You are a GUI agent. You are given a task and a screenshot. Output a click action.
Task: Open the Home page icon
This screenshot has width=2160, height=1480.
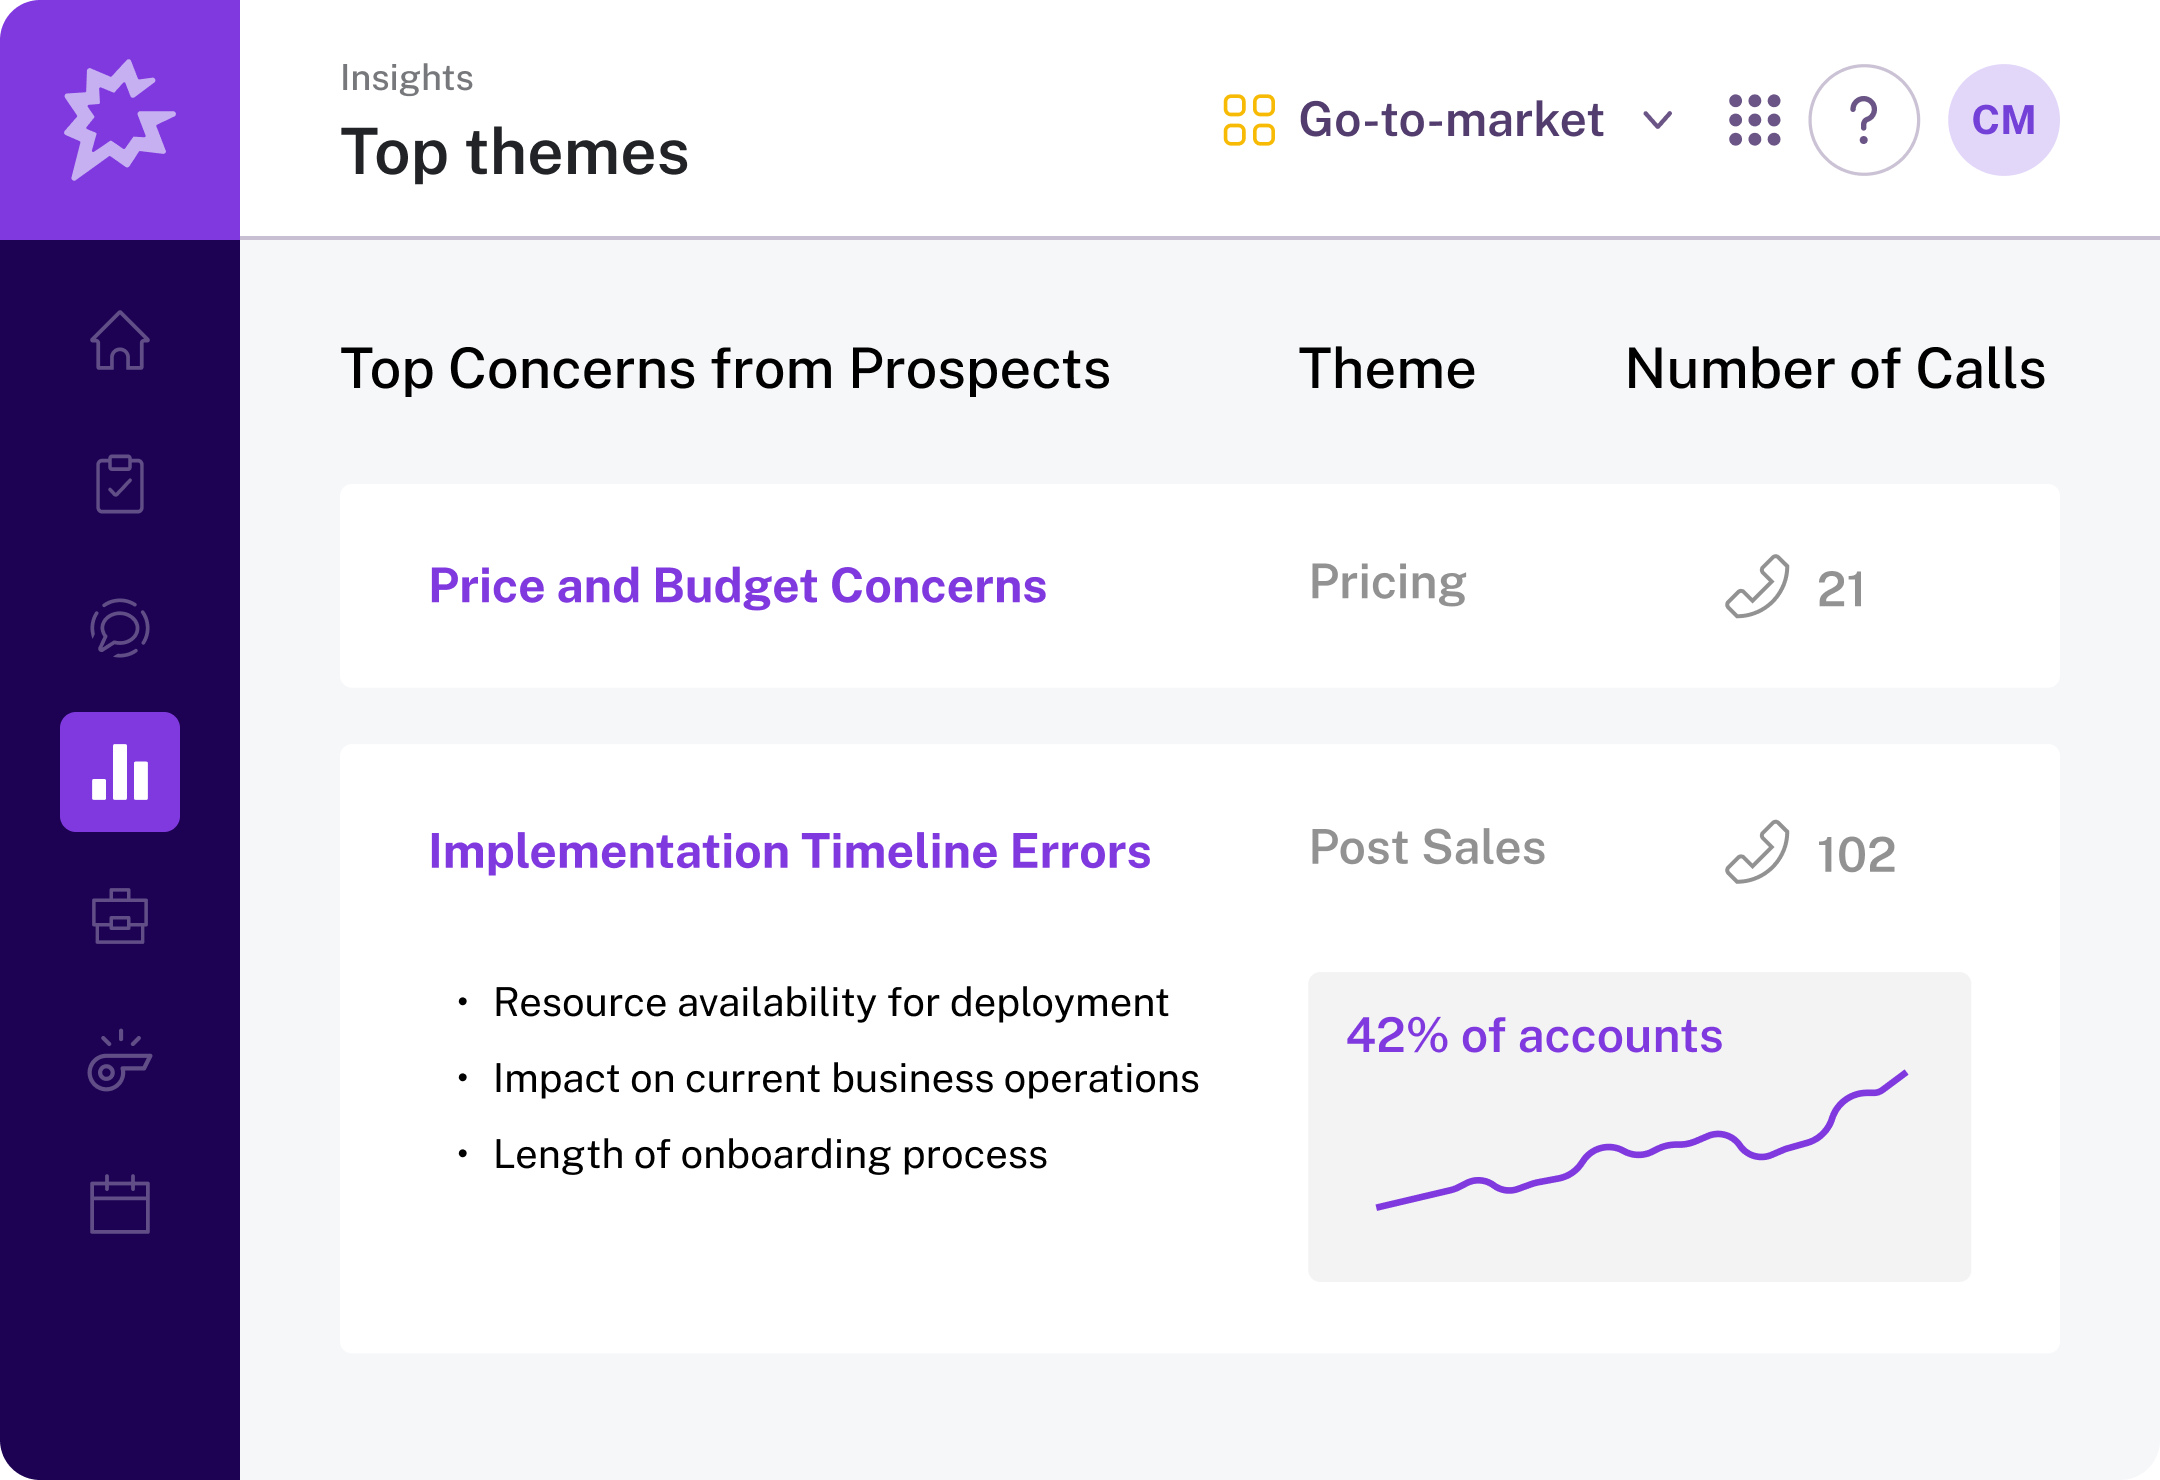coord(120,341)
